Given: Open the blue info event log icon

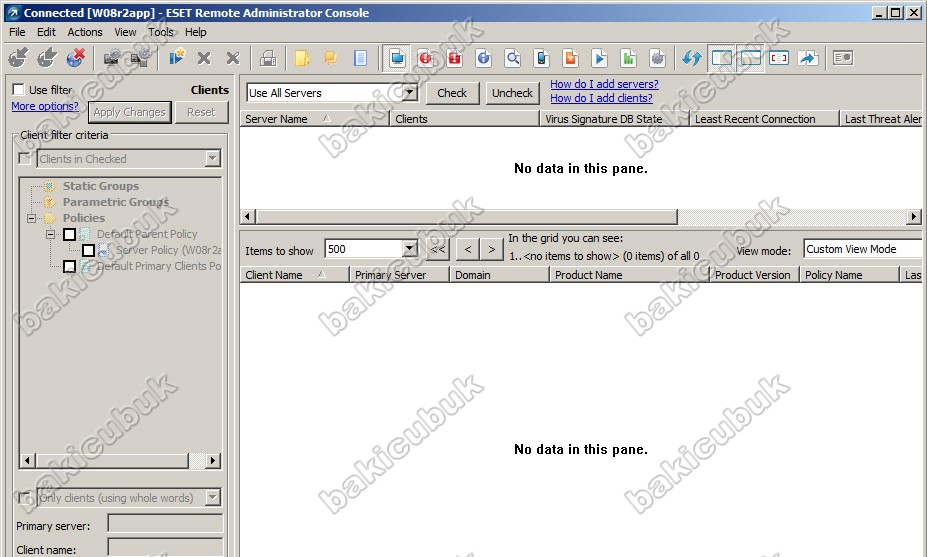Looking at the screenshot, I should point(484,58).
